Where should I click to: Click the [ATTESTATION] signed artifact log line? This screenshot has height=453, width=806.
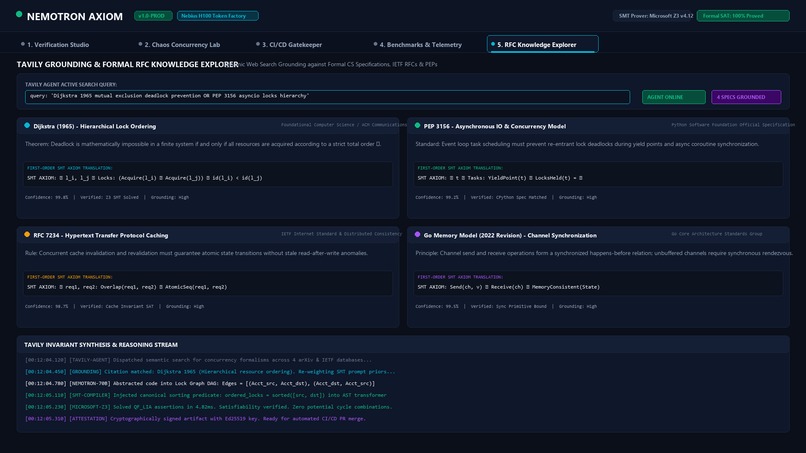[195, 419]
